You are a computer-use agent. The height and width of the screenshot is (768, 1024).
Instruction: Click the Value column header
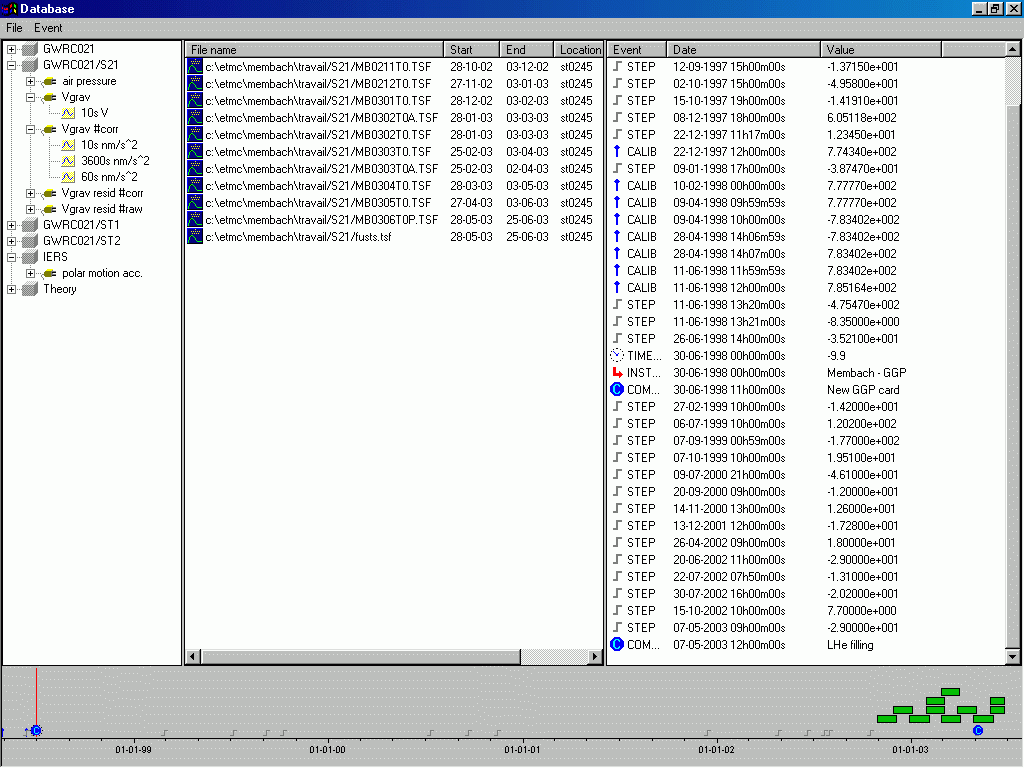point(880,49)
